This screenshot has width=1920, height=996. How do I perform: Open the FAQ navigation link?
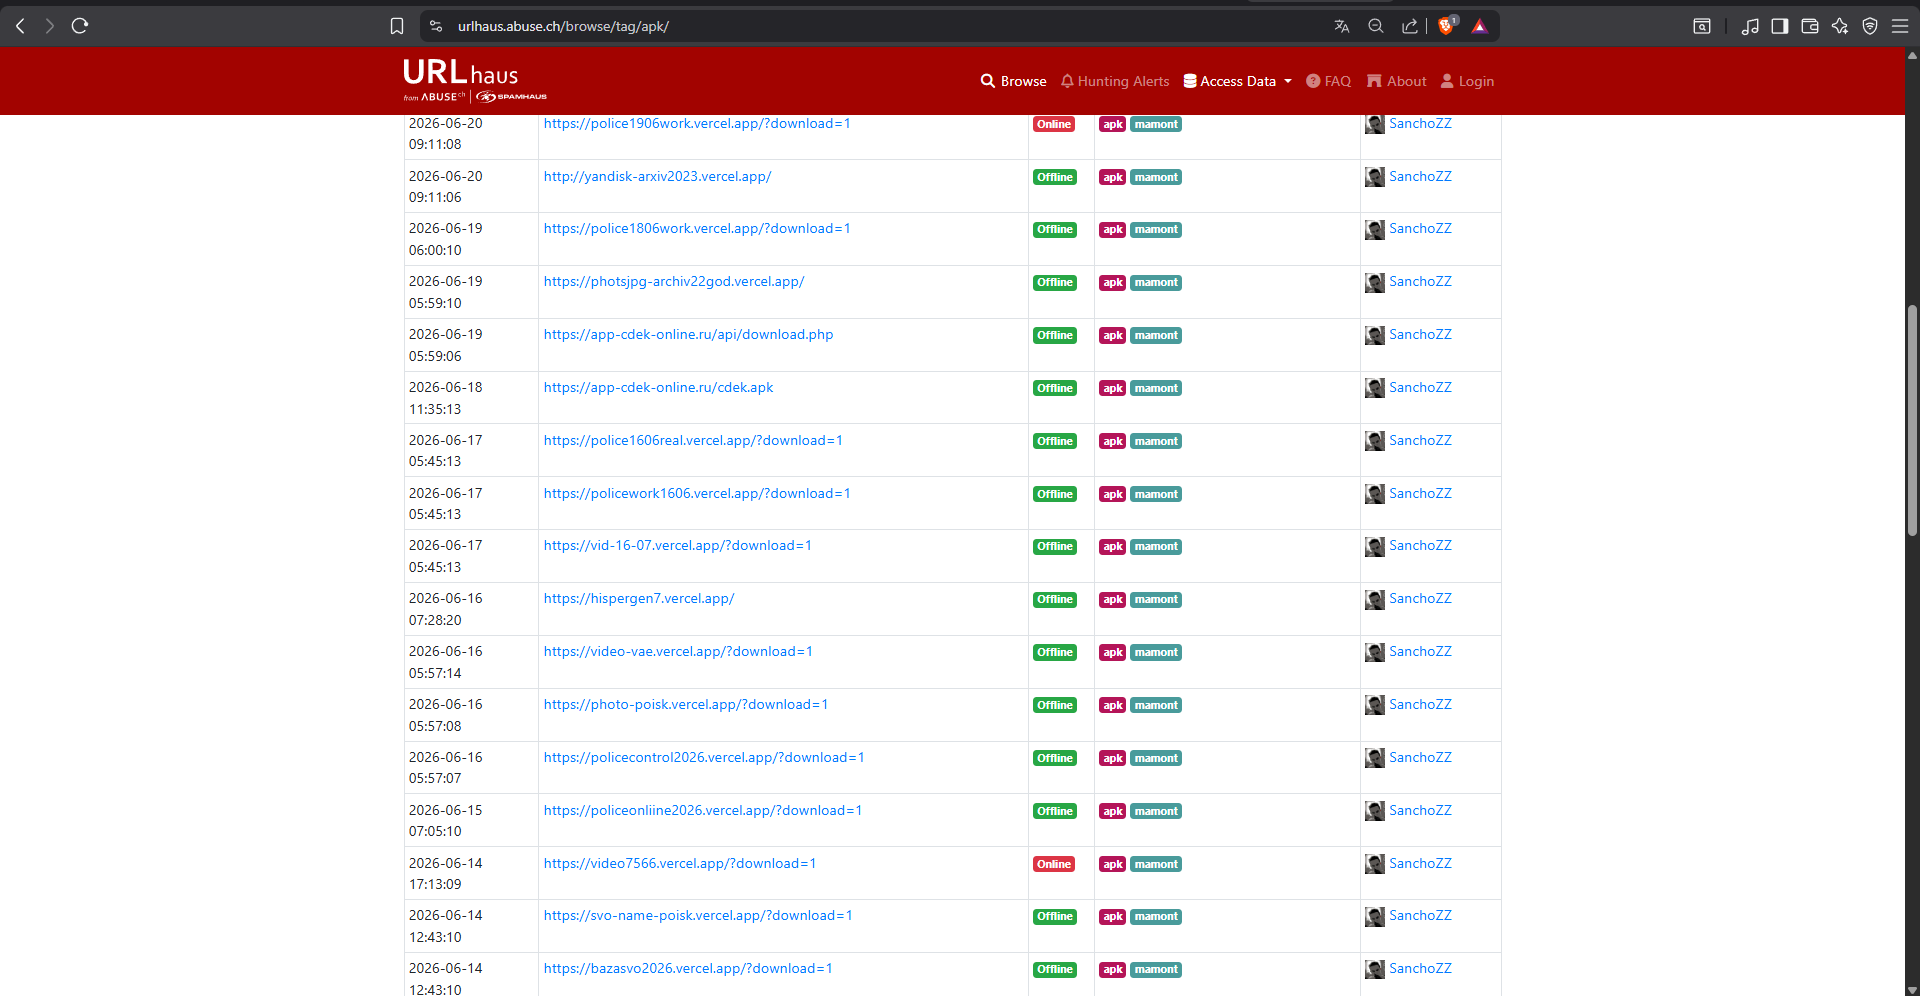tap(1329, 81)
